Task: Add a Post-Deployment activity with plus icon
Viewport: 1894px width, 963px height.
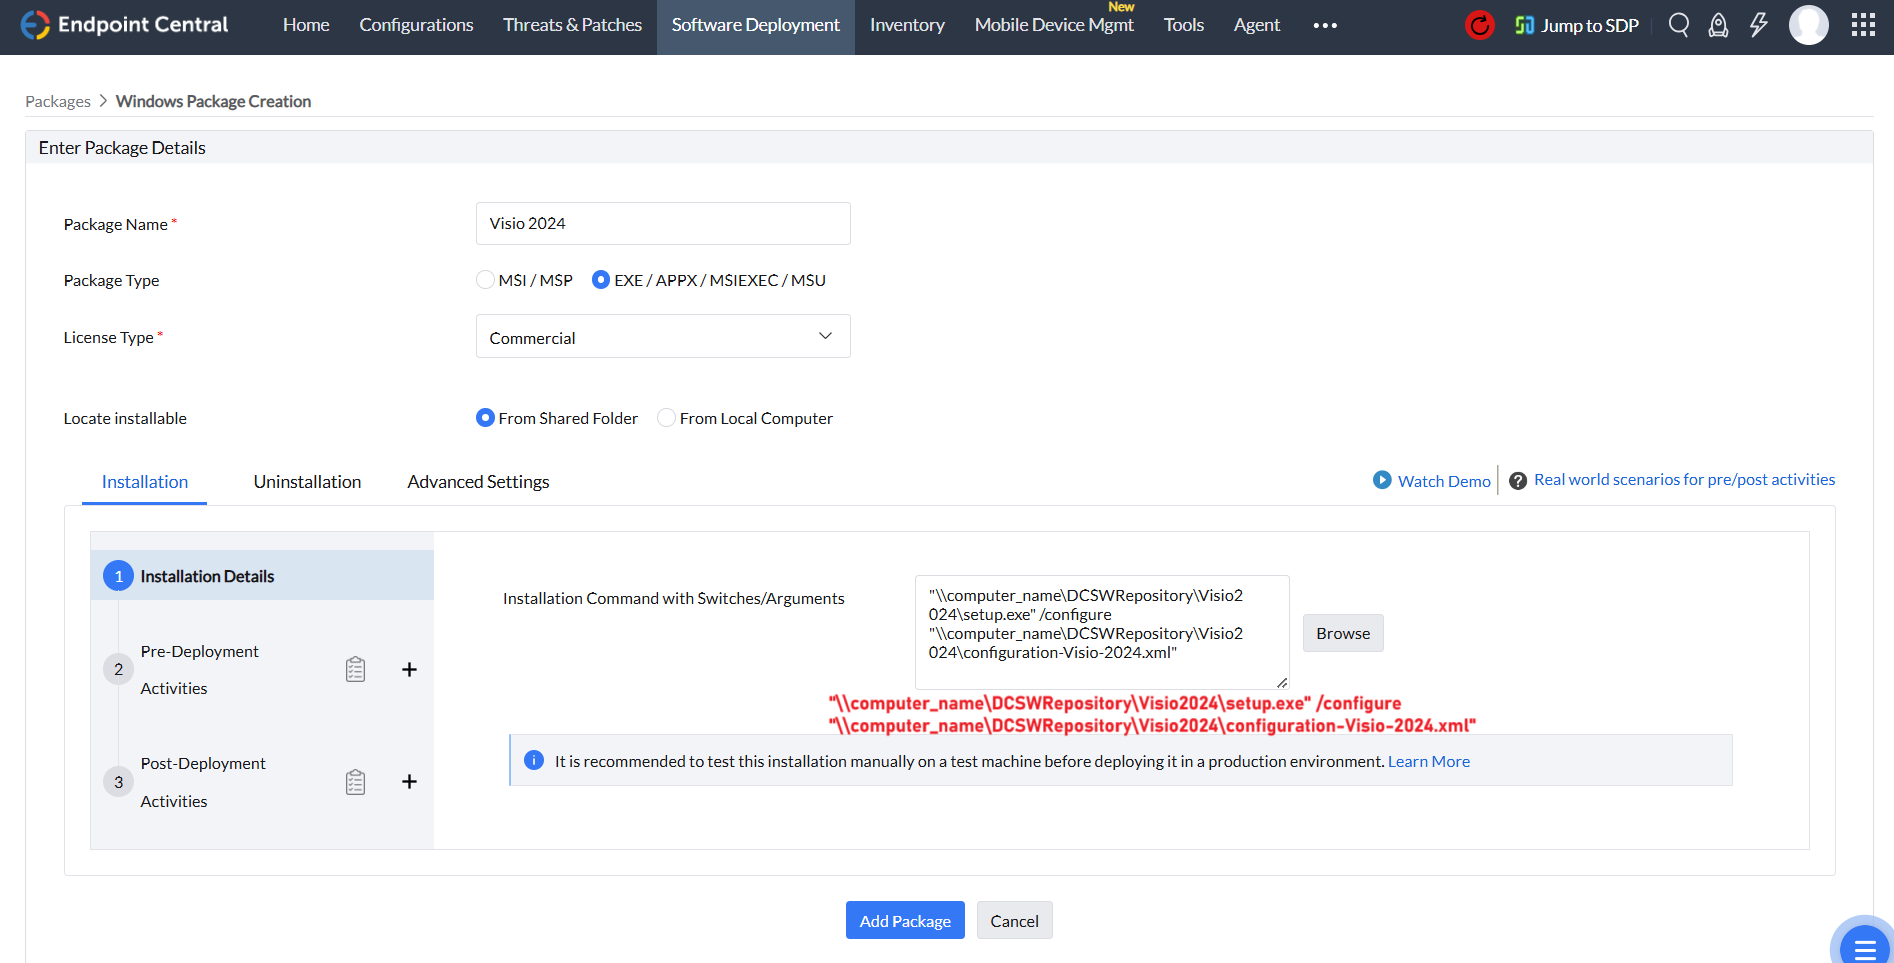Action: coord(409,781)
